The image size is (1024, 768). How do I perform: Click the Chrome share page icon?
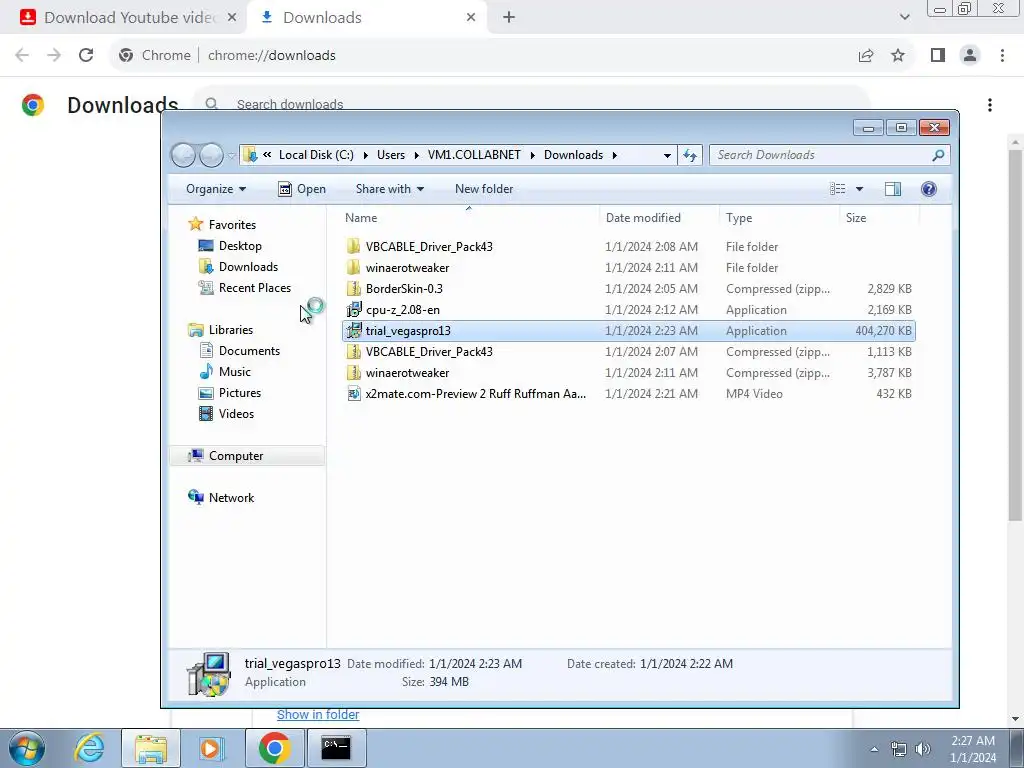tap(866, 56)
